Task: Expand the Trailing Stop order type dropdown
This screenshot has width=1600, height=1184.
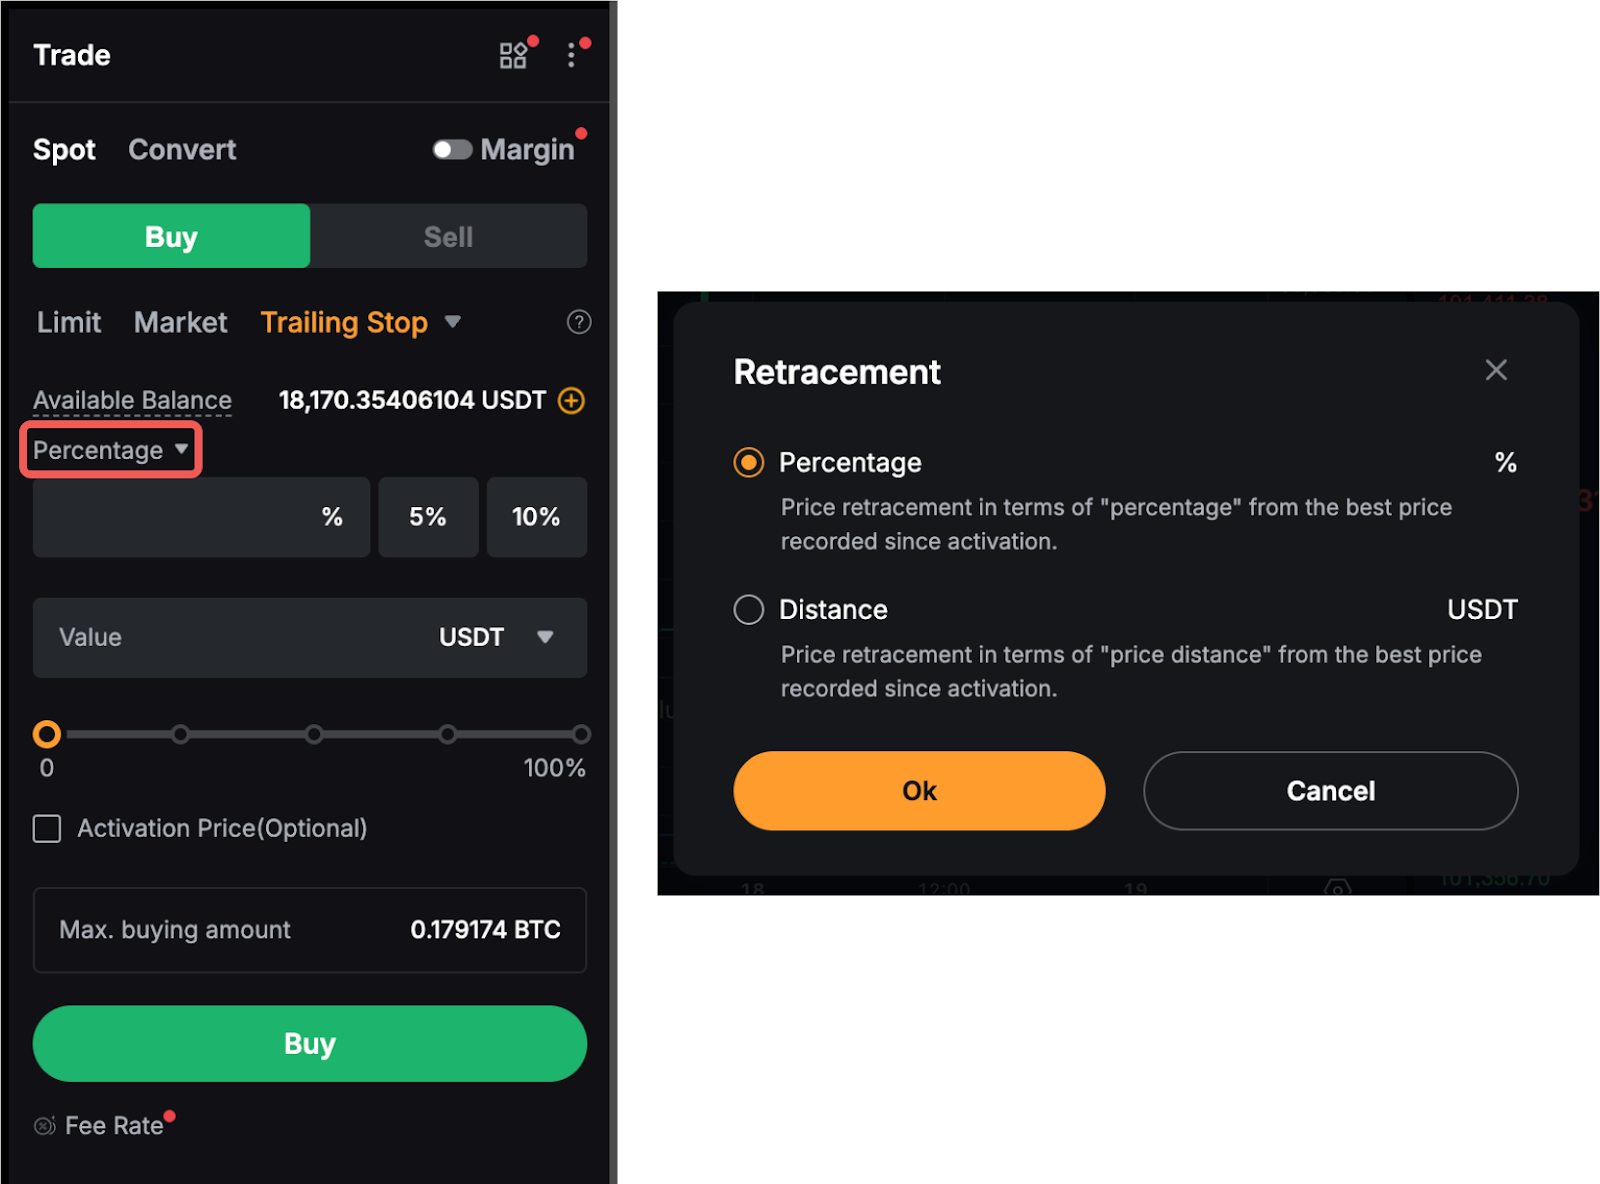Action: pos(452,322)
